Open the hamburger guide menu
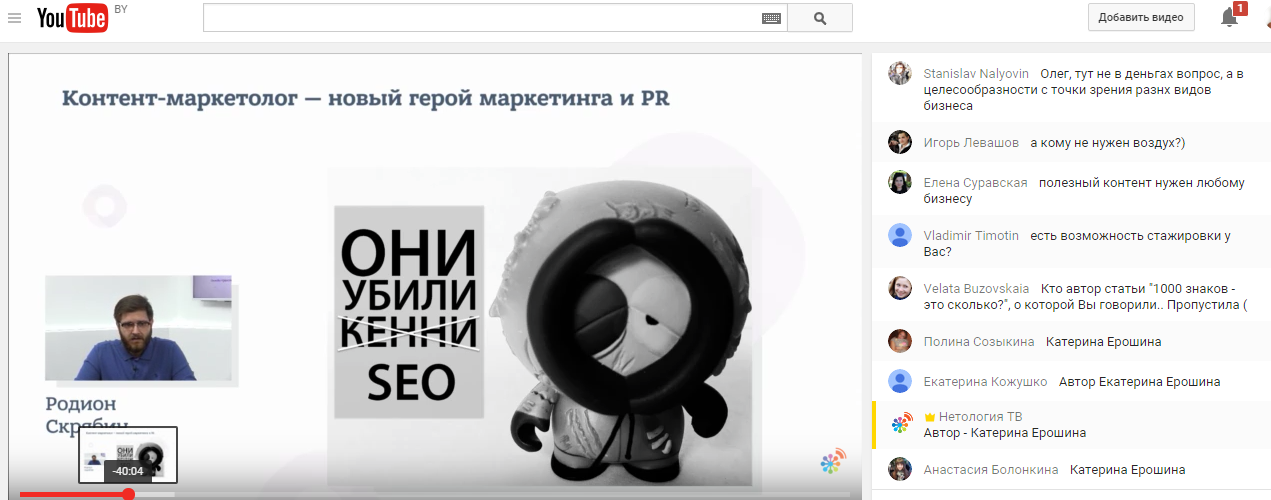The width and height of the screenshot is (1271, 500). point(14,18)
